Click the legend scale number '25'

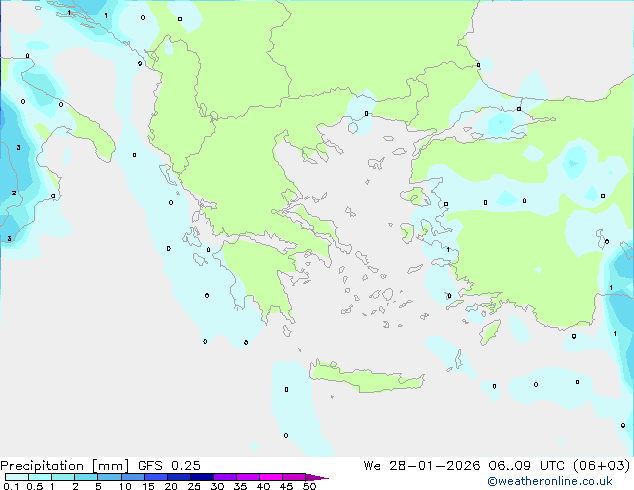[194, 486]
